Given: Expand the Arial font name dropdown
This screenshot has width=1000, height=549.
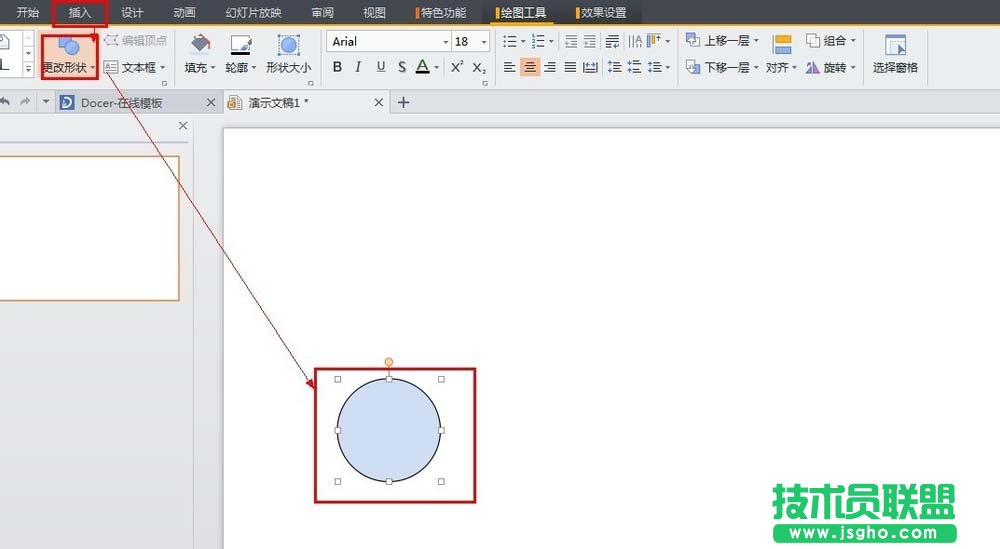Looking at the screenshot, I should pyautogui.click(x=445, y=42).
